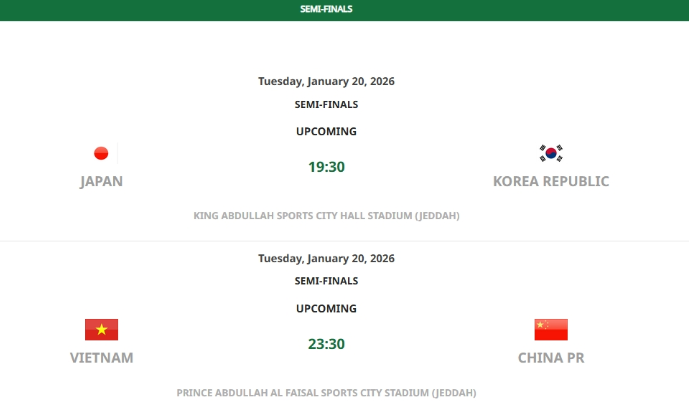Click SEMI-FINALS label in the Vietnam match
The image size is (689, 404).
326,281
